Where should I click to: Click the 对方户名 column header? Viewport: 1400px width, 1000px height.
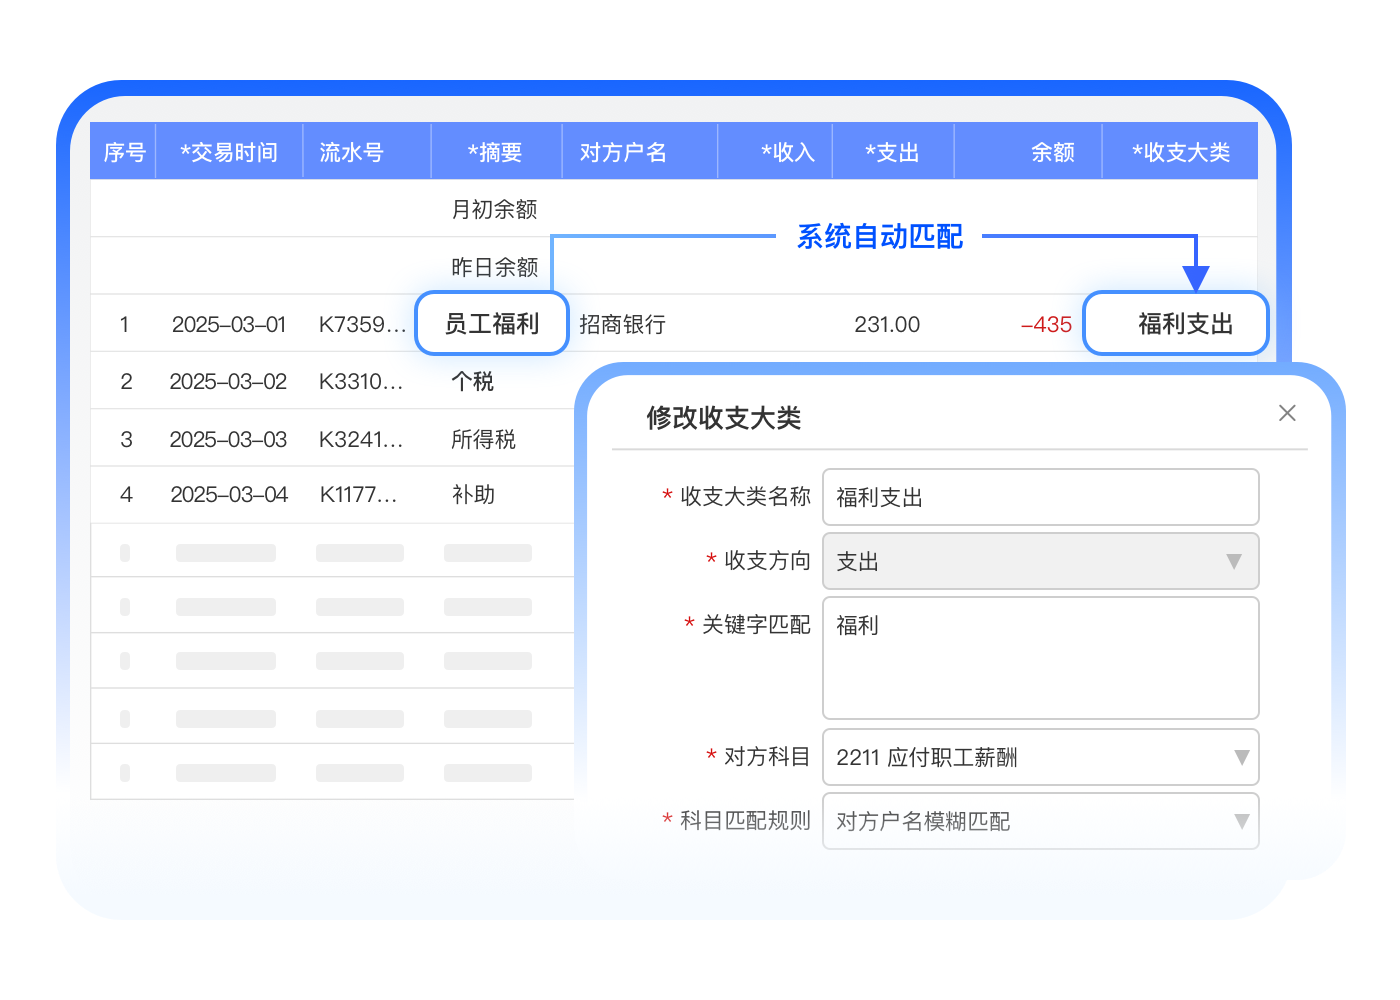[x=623, y=152]
